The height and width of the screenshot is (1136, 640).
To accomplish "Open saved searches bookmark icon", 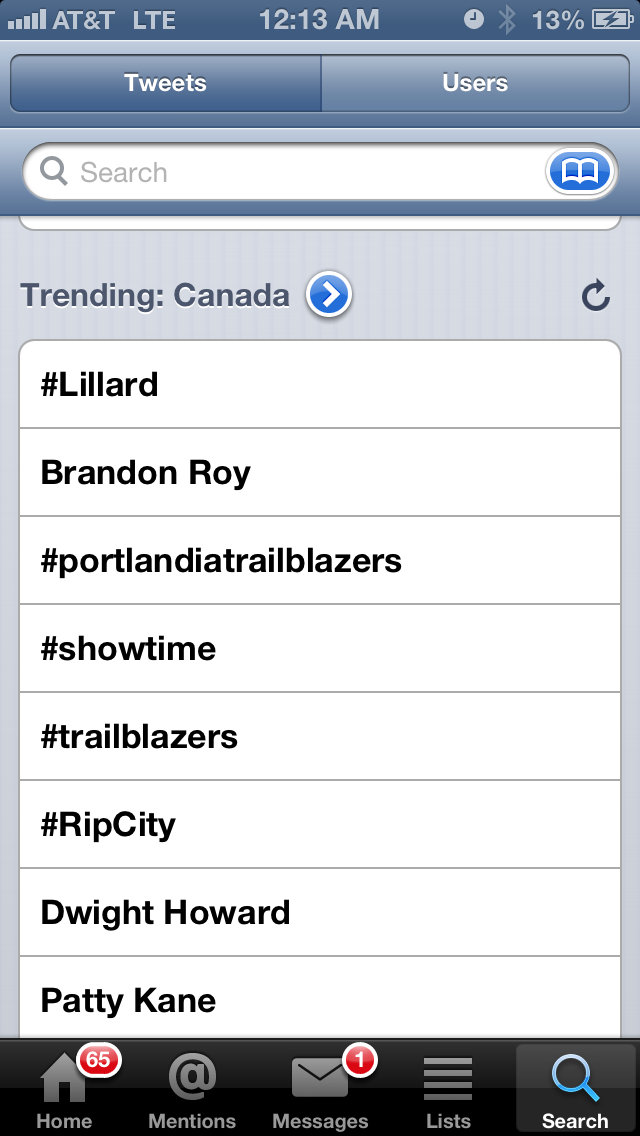I will coord(579,173).
